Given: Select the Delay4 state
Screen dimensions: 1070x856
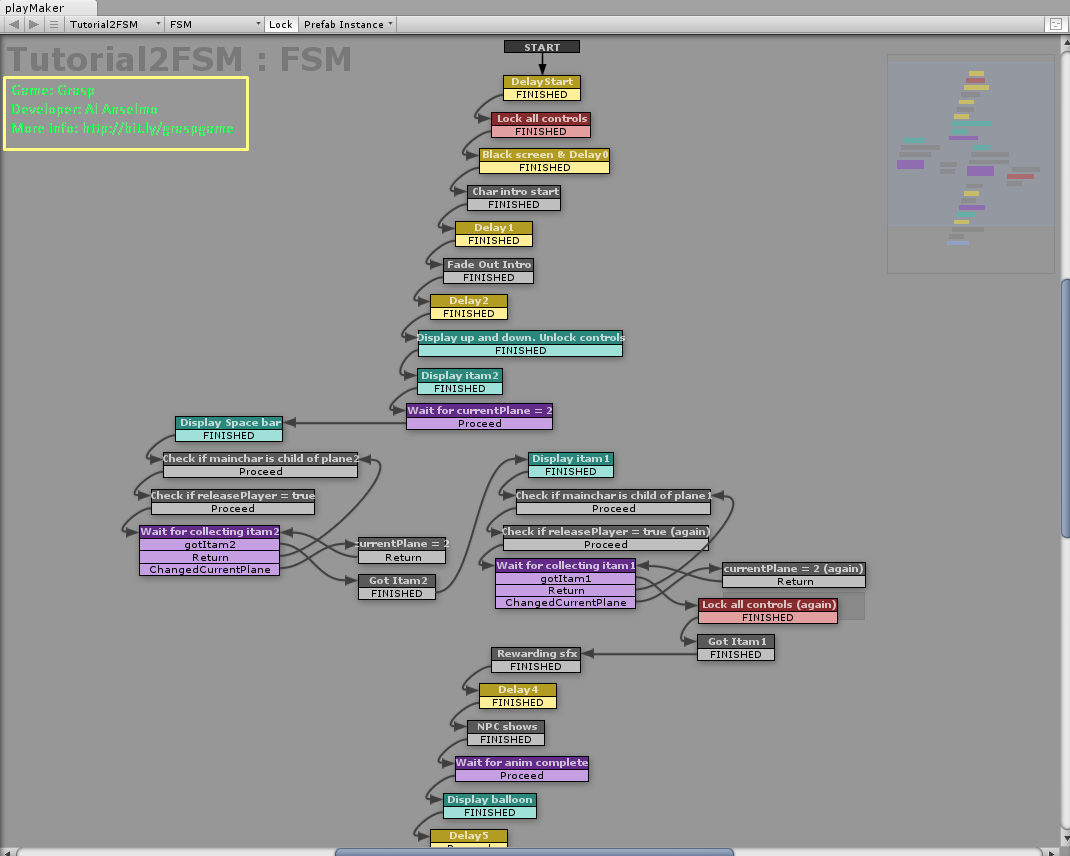Looking at the screenshot, I should point(518,690).
